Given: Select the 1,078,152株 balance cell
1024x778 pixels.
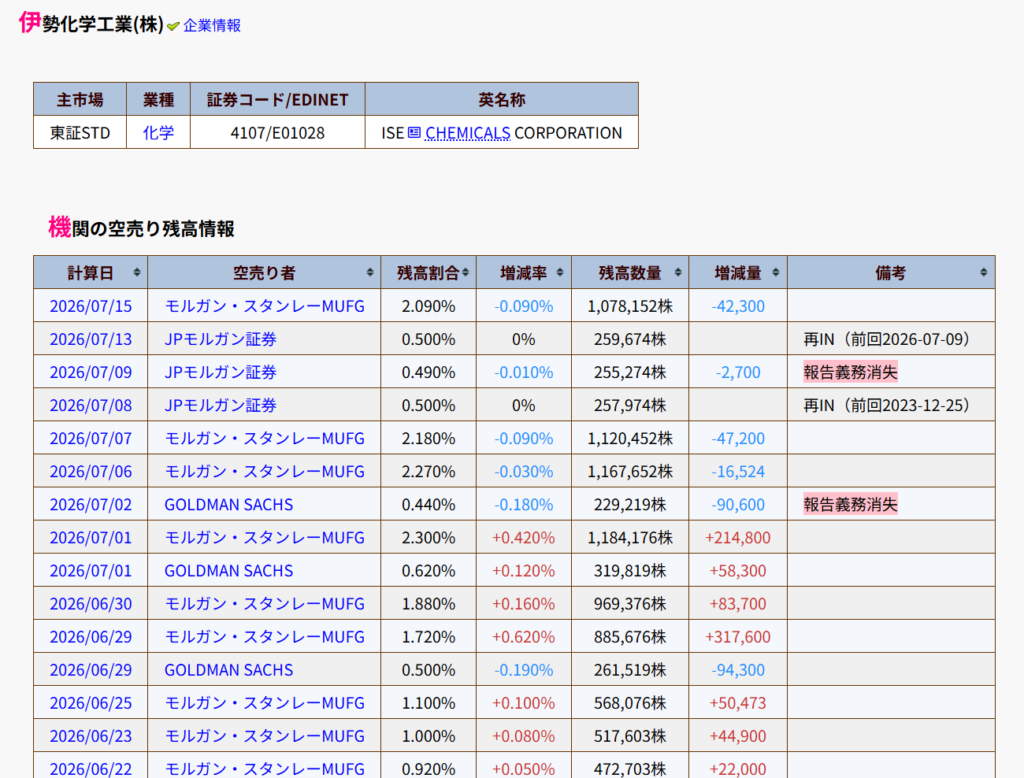Looking at the screenshot, I should (630, 306).
